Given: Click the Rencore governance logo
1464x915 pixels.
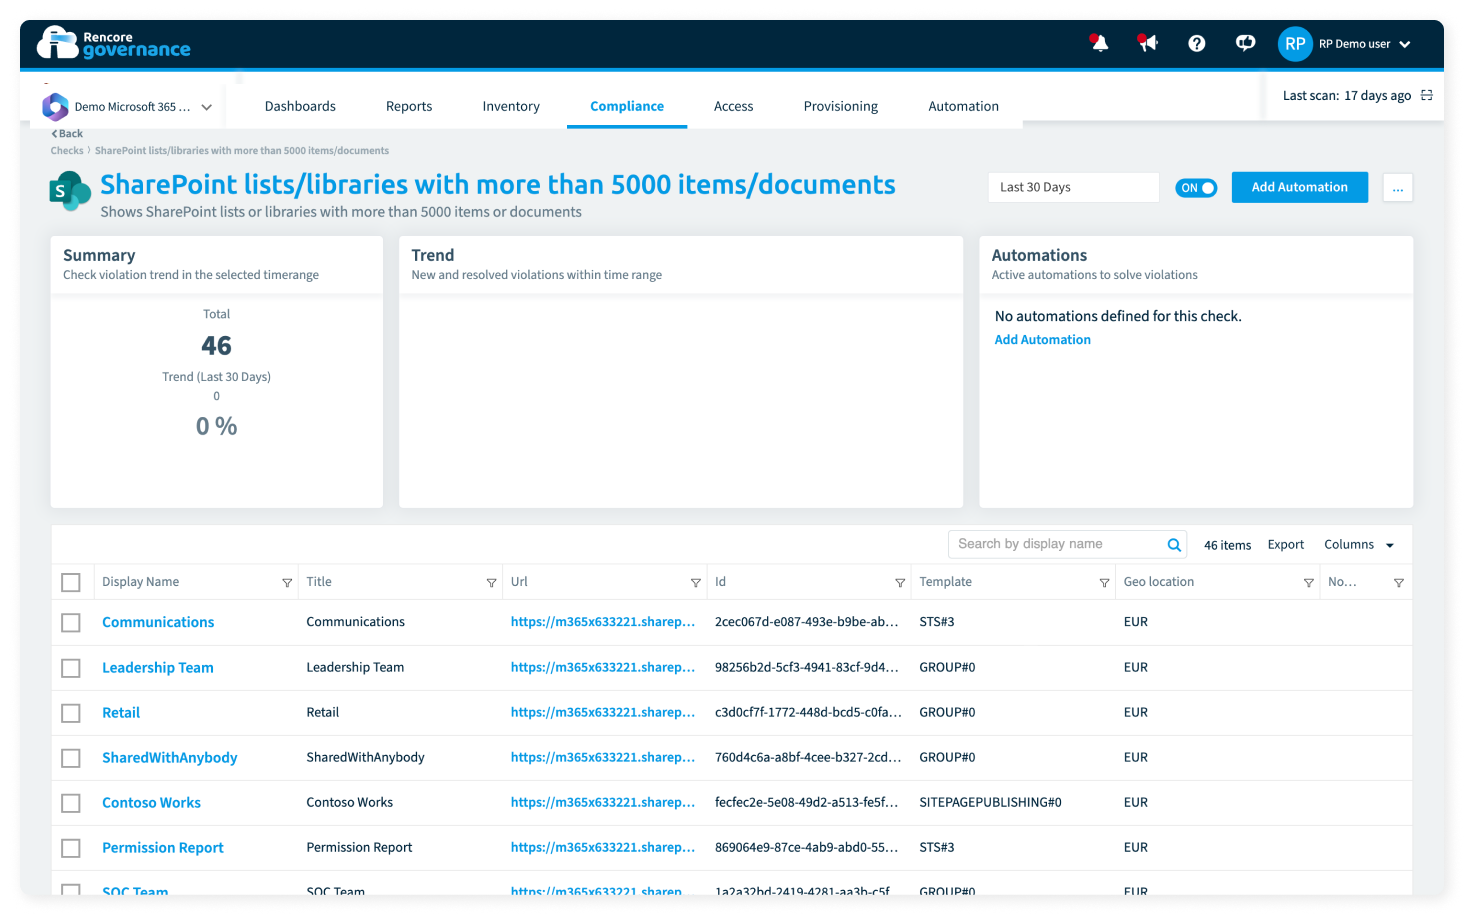Looking at the screenshot, I should (114, 43).
